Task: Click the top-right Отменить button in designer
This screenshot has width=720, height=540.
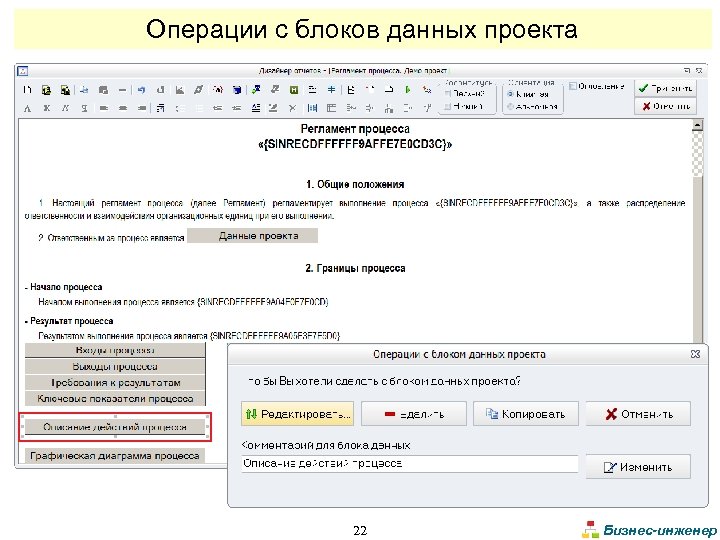Action: pos(665,107)
